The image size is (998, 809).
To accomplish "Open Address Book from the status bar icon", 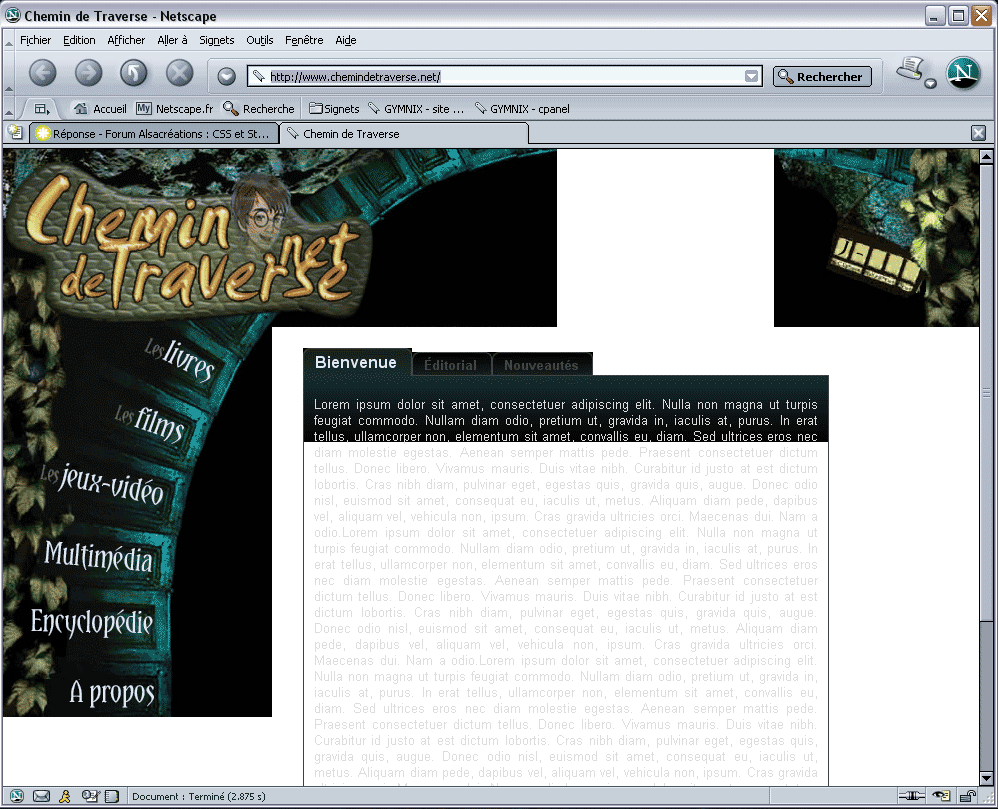I will pyautogui.click(x=112, y=796).
